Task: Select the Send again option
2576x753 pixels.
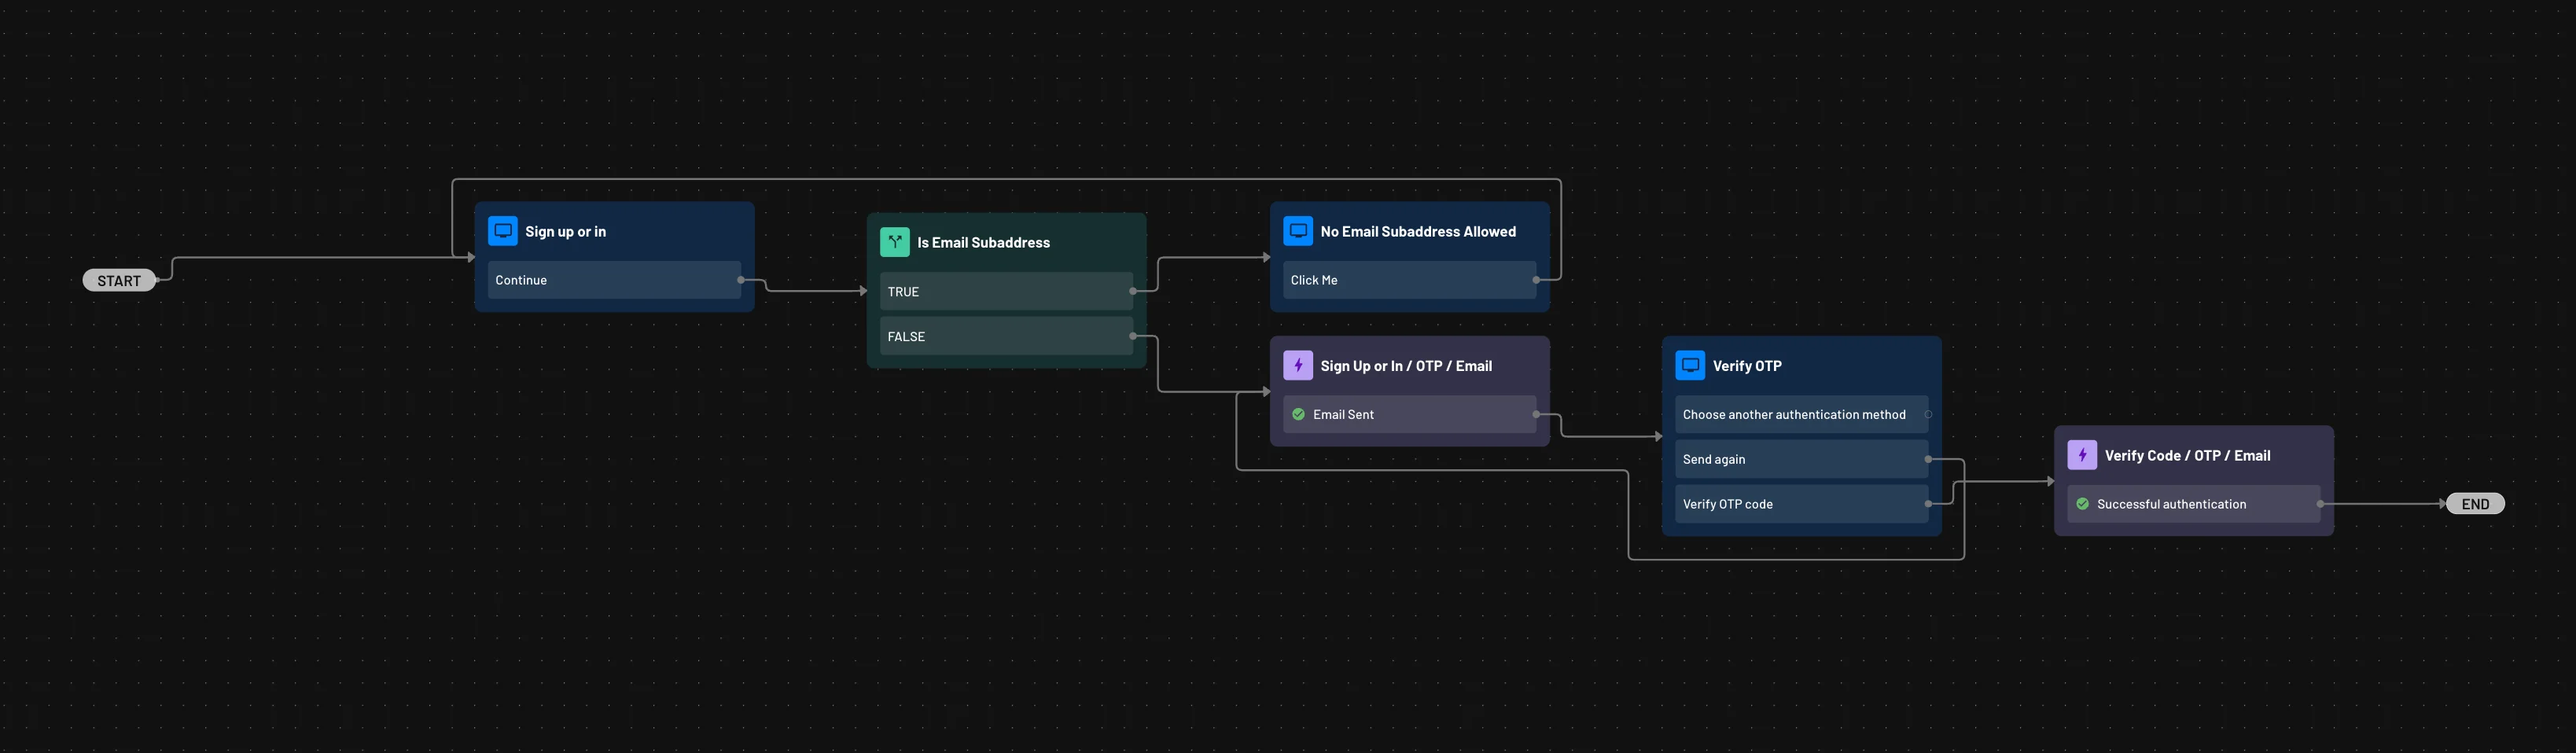Action: [x=1800, y=458]
